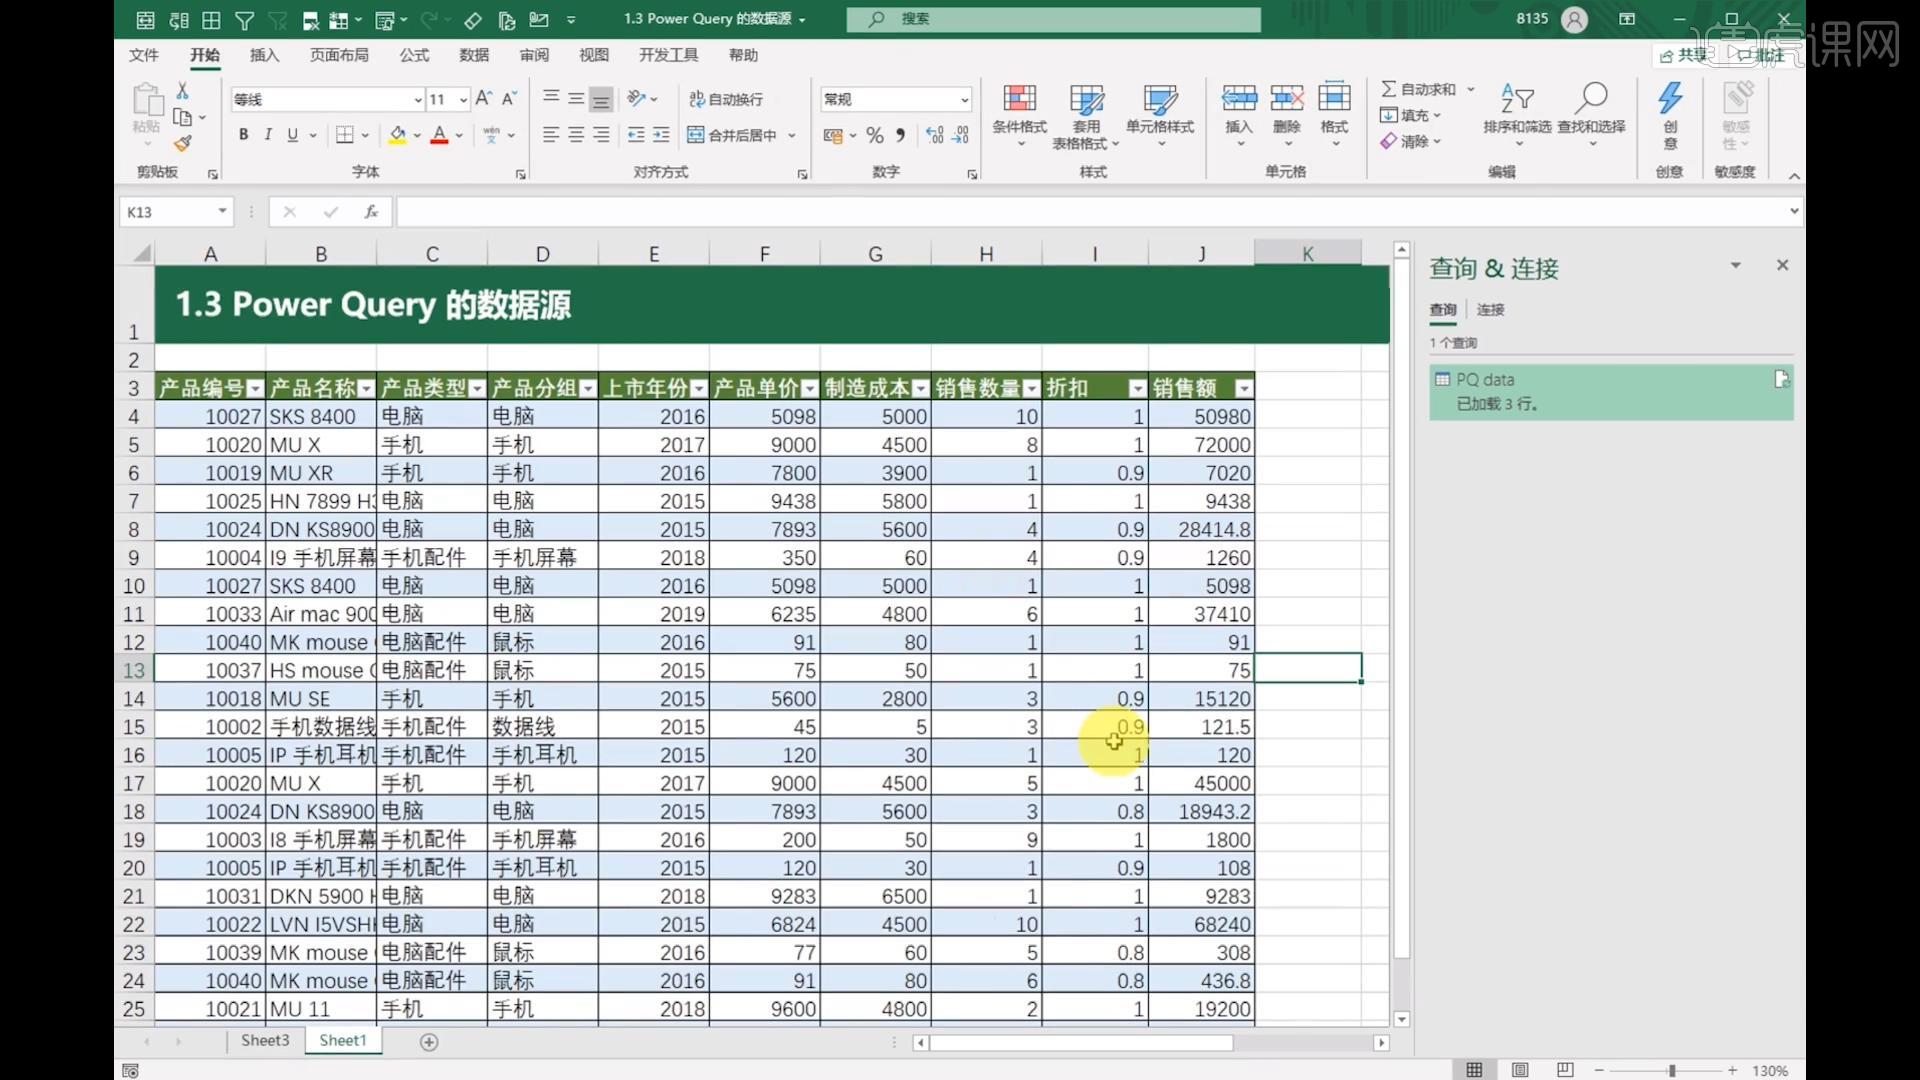Viewport: 1920px width, 1080px height.
Task: Click the 共享 Share button
Action: [1689, 55]
